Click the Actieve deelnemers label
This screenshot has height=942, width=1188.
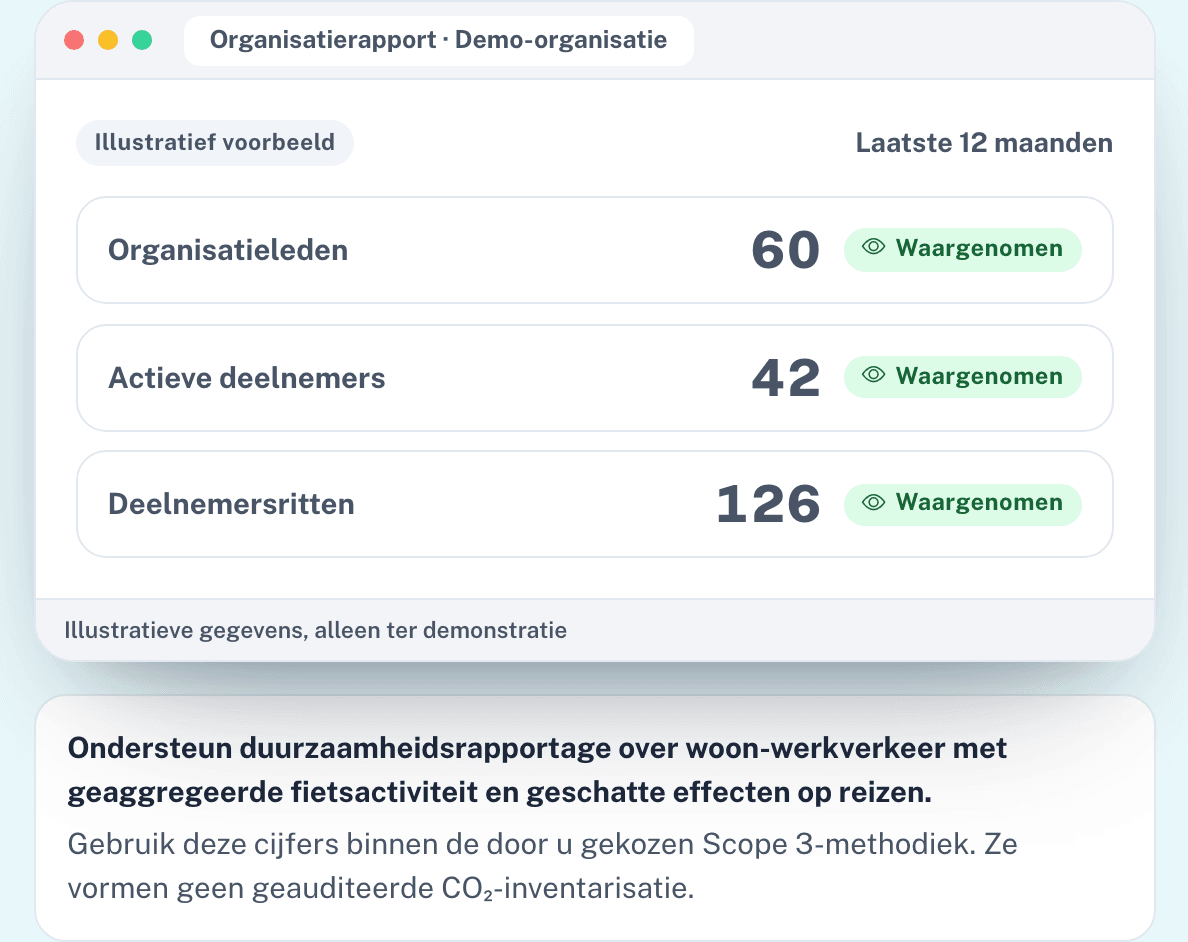coord(247,377)
